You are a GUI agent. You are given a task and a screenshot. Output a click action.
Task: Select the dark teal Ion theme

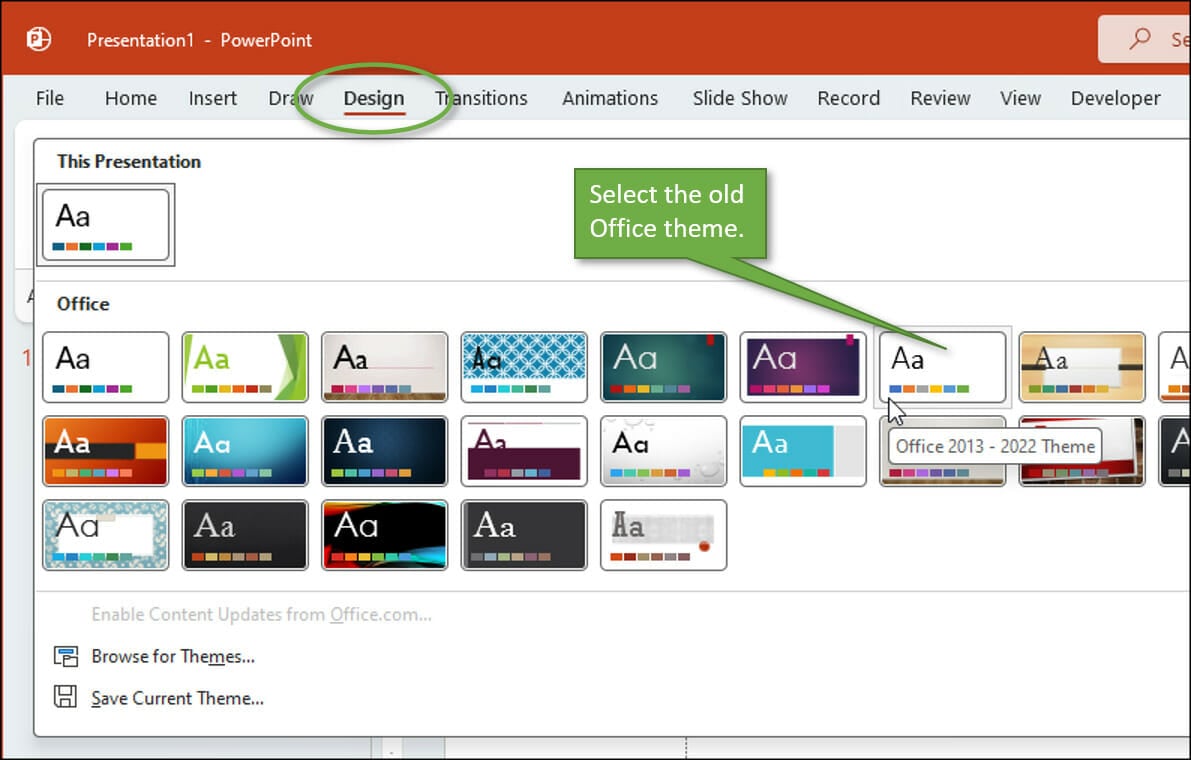663,367
